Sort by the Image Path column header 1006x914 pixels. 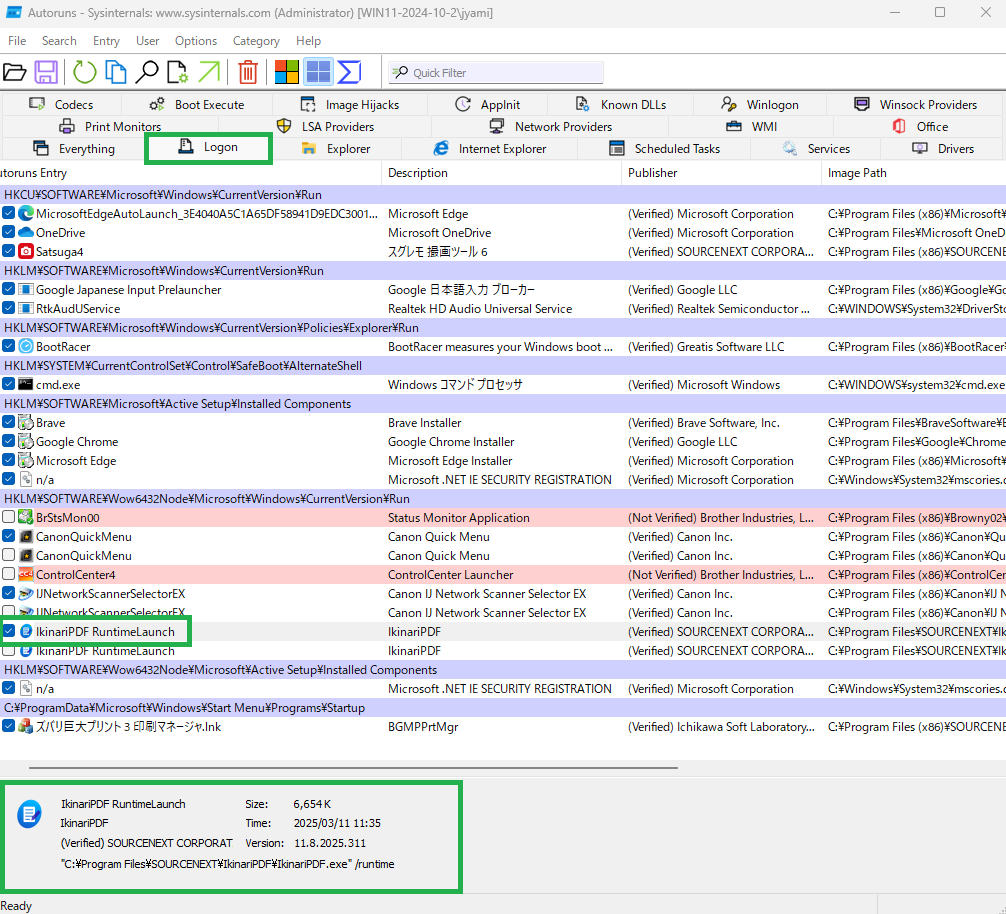click(914, 173)
